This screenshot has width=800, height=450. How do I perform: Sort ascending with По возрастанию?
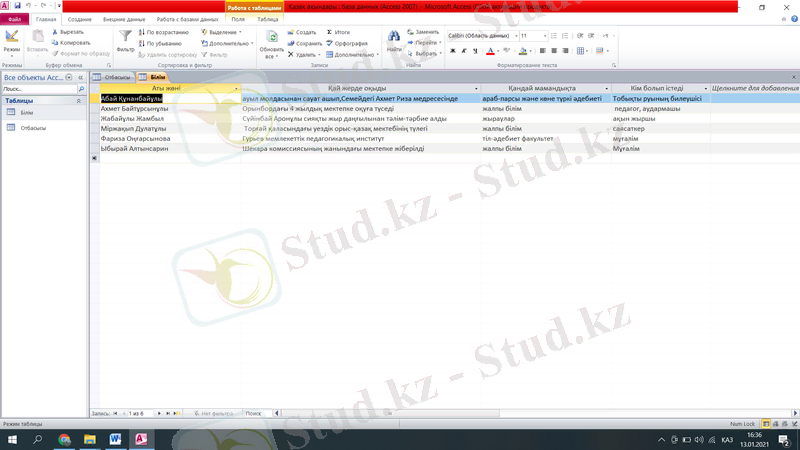click(164, 32)
